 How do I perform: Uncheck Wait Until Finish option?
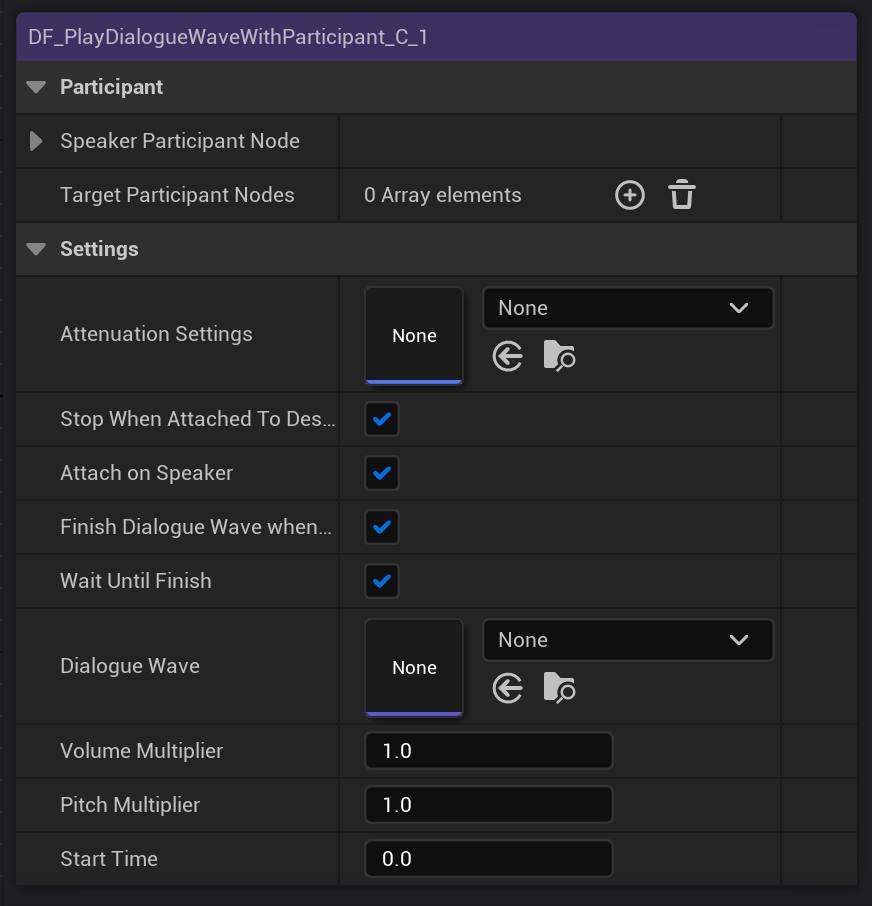pyautogui.click(x=382, y=581)
